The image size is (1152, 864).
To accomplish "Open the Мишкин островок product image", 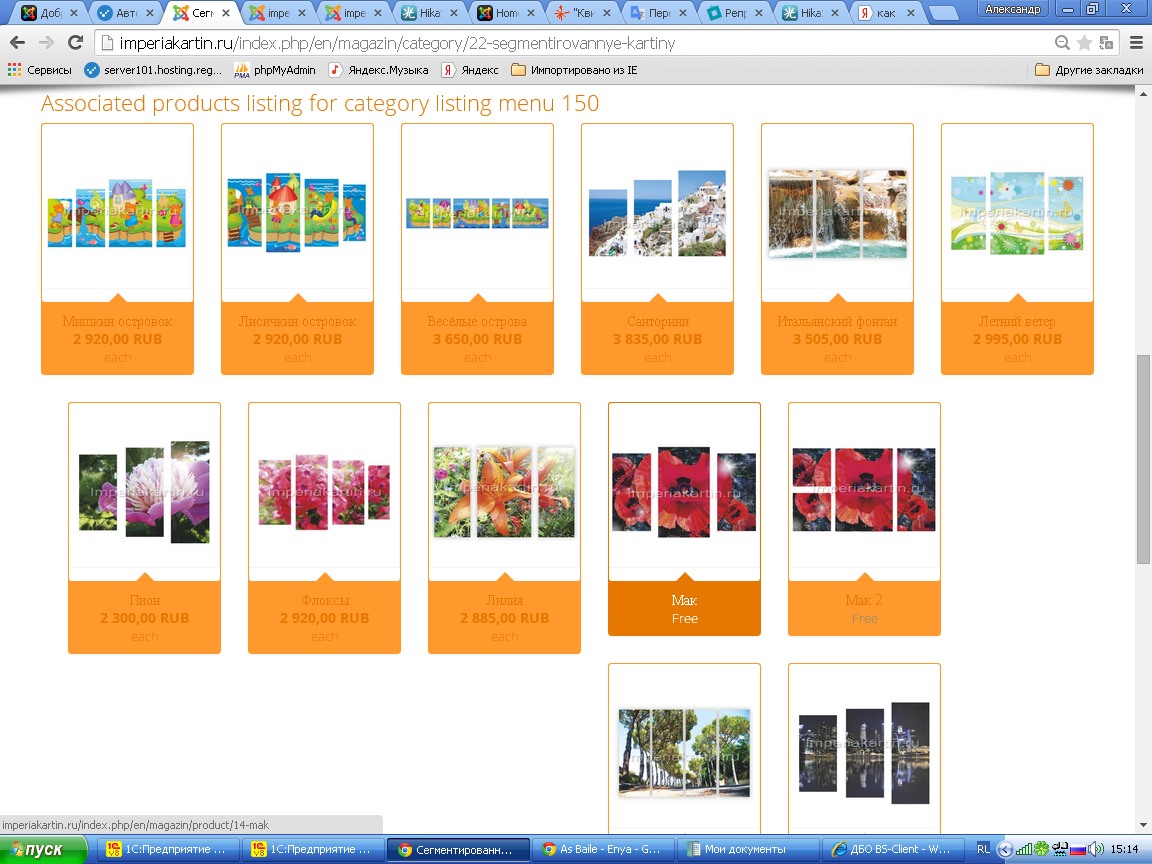I will (118, 213).
